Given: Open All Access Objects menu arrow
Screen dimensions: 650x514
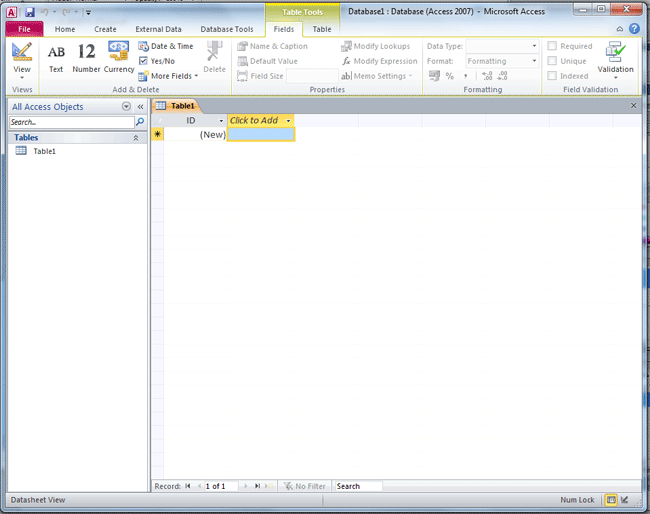Looking at the screenshot, I should pyautogui.click(x=126, y=107).
